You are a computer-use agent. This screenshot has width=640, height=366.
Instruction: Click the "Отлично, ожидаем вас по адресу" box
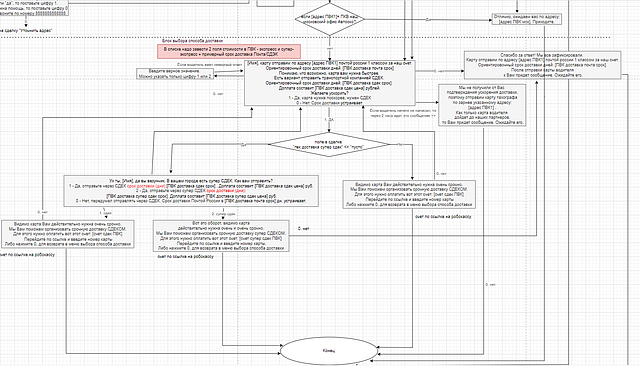pos(527,19)
